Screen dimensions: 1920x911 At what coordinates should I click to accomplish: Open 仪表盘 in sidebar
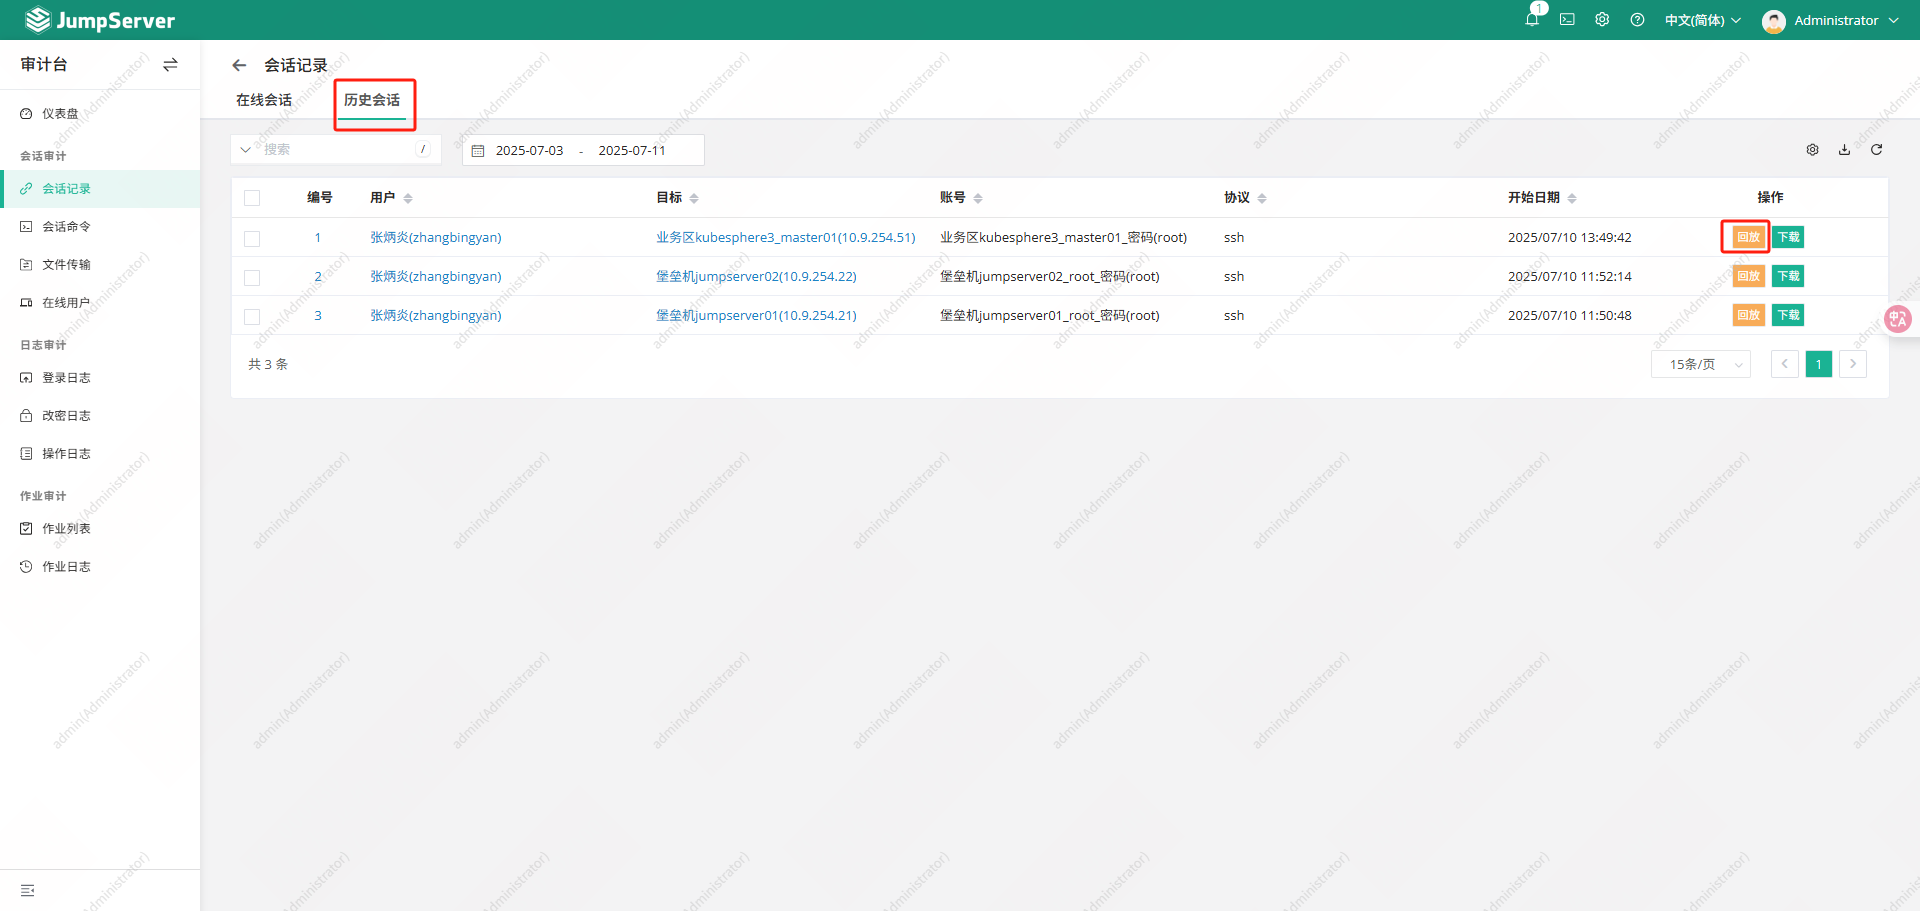100,114
